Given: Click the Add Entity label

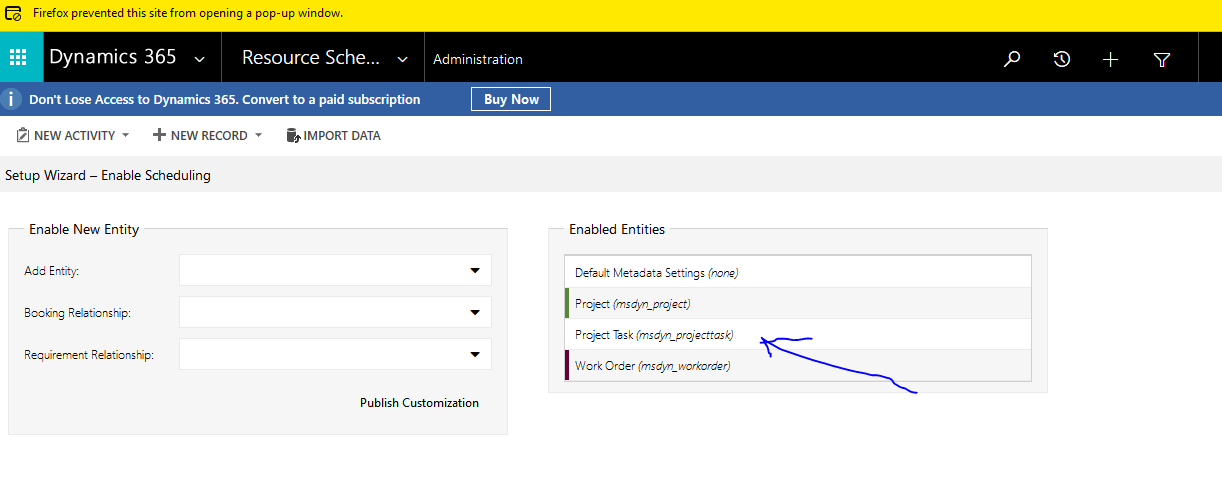Looking at the screenshot, I should [x=51, y=271].
